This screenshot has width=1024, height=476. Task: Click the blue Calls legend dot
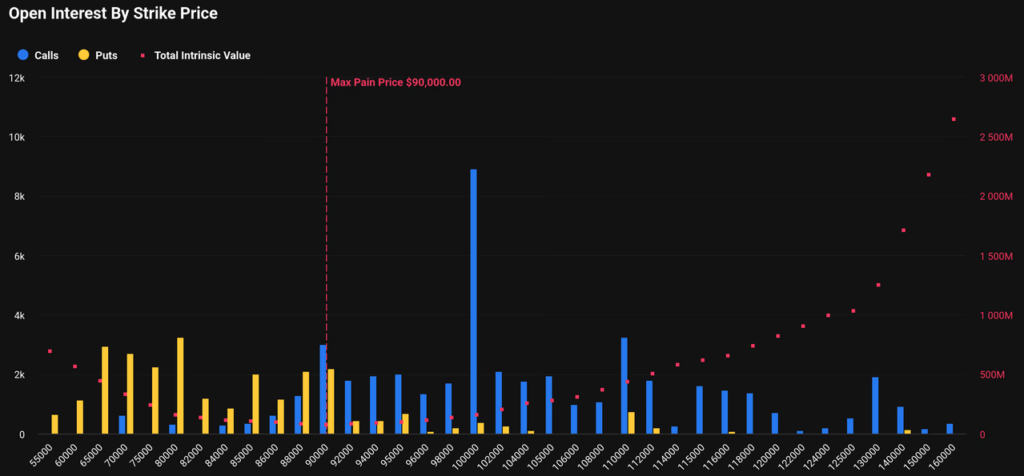click(21, 55)
